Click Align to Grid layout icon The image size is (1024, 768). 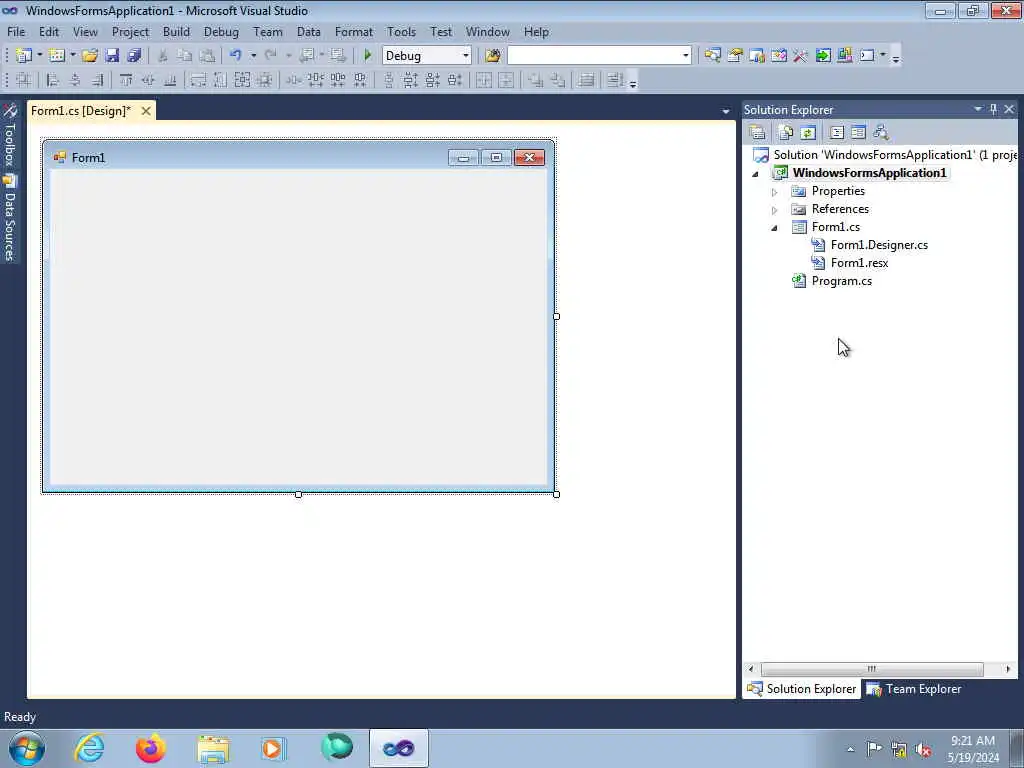pos(24,80)
